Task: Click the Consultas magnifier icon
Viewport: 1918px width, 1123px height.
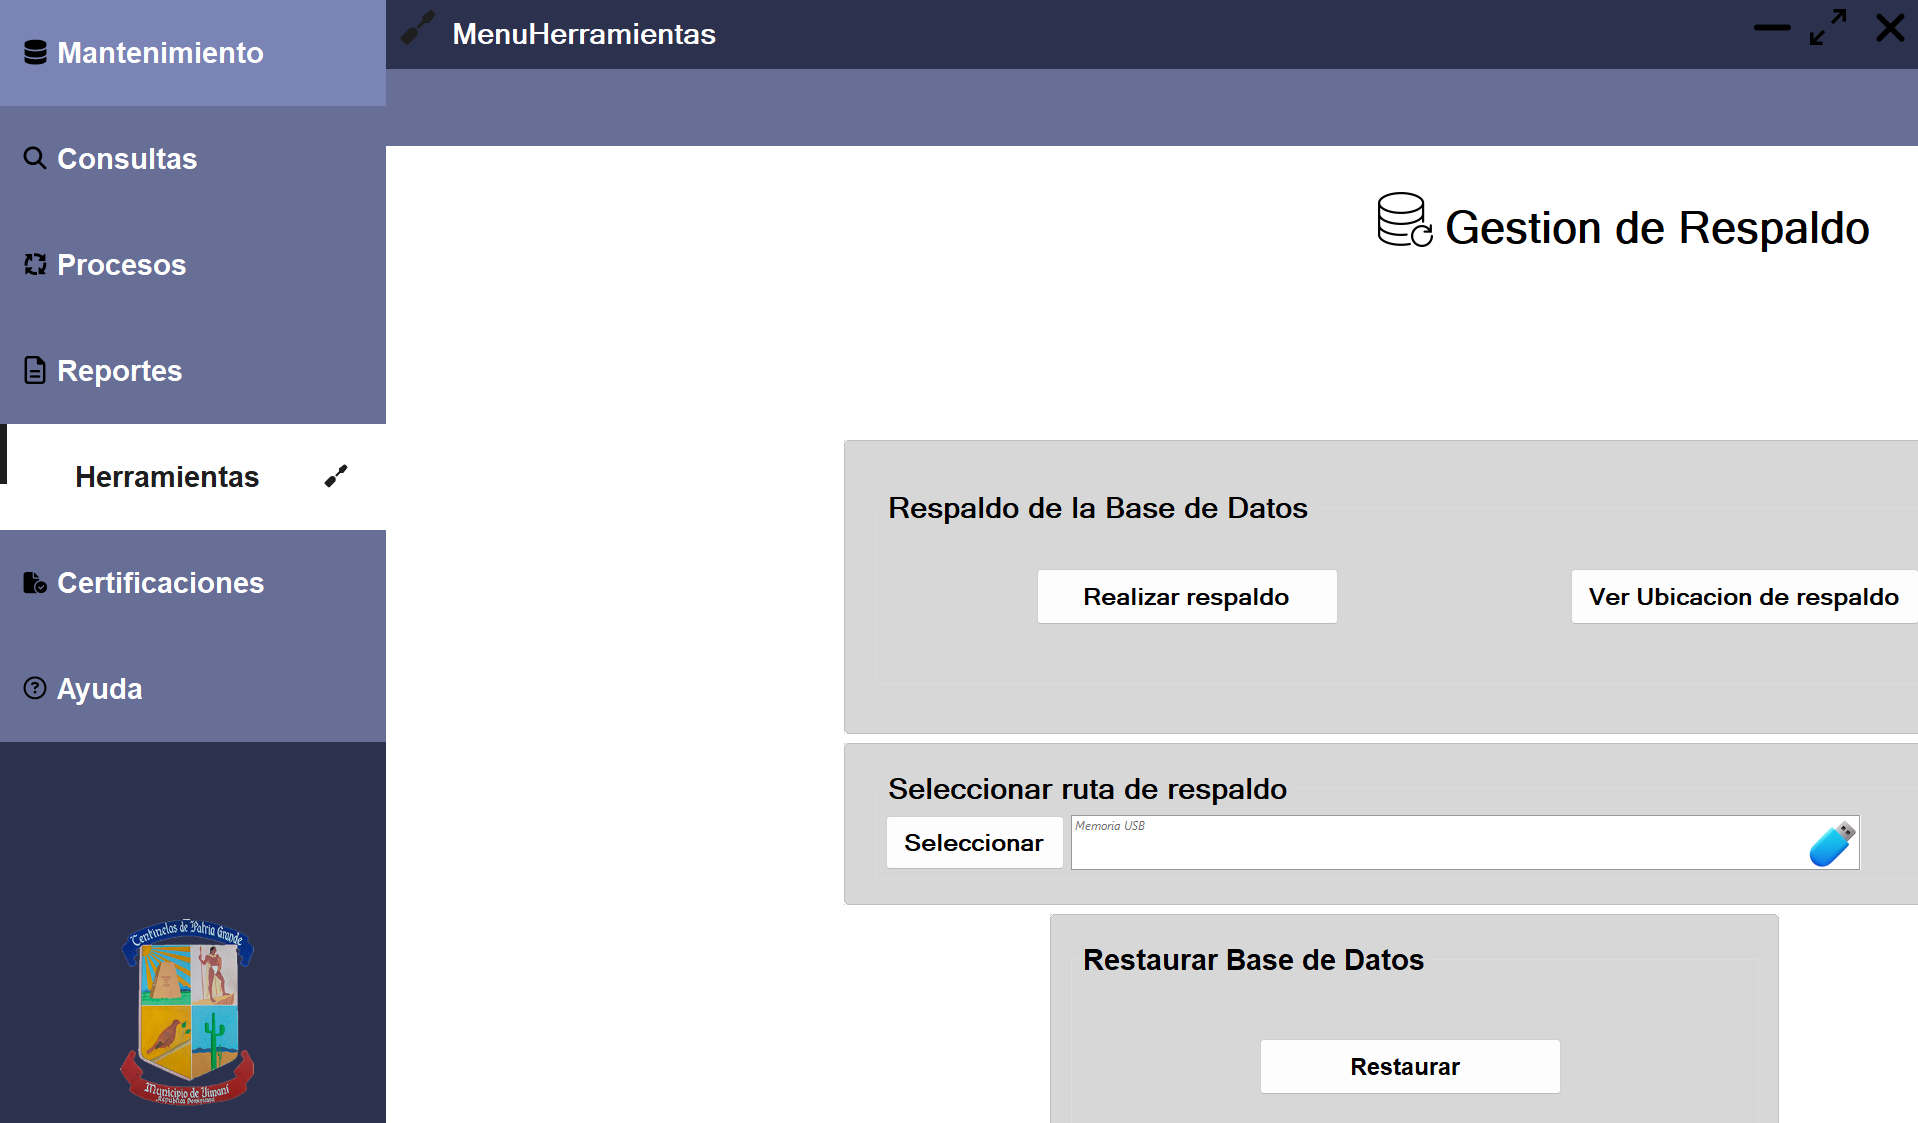Action: [x=35, y=158]
